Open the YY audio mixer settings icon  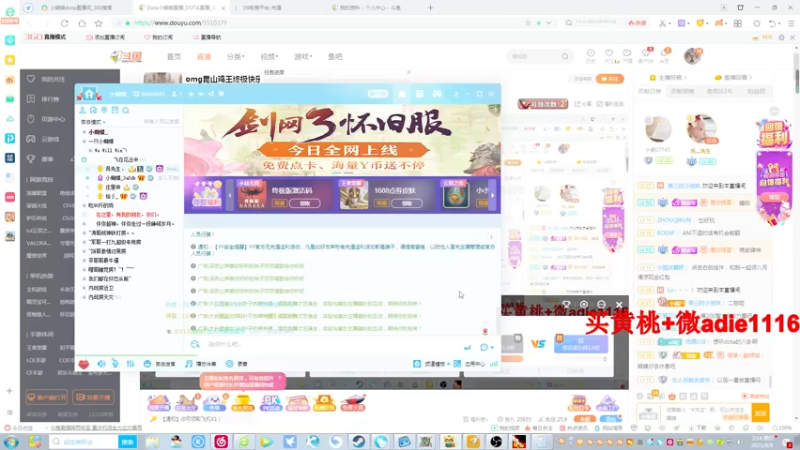pyautogui.click(x=131, y=364)
